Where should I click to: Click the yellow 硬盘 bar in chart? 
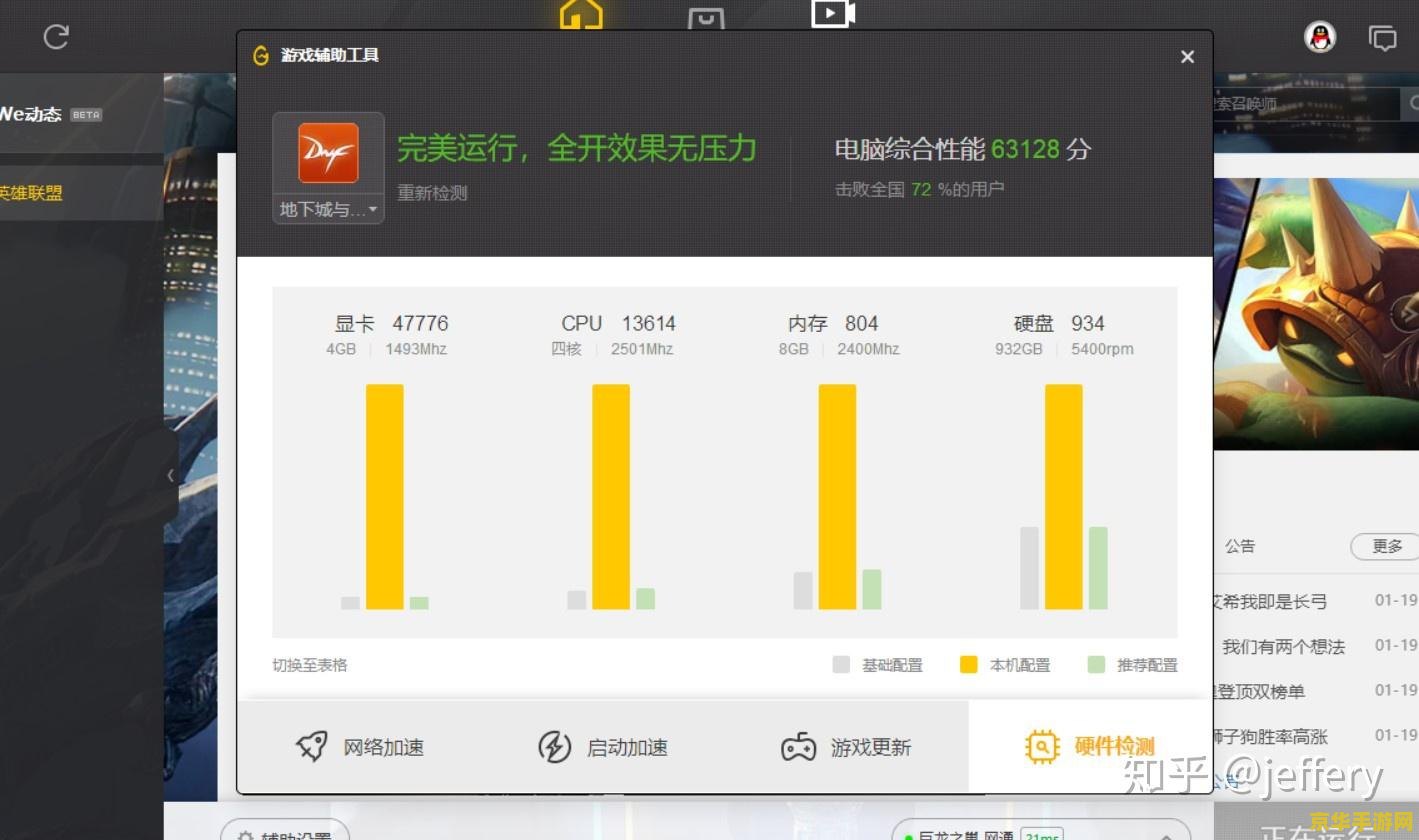click(x=1064, y=497)
